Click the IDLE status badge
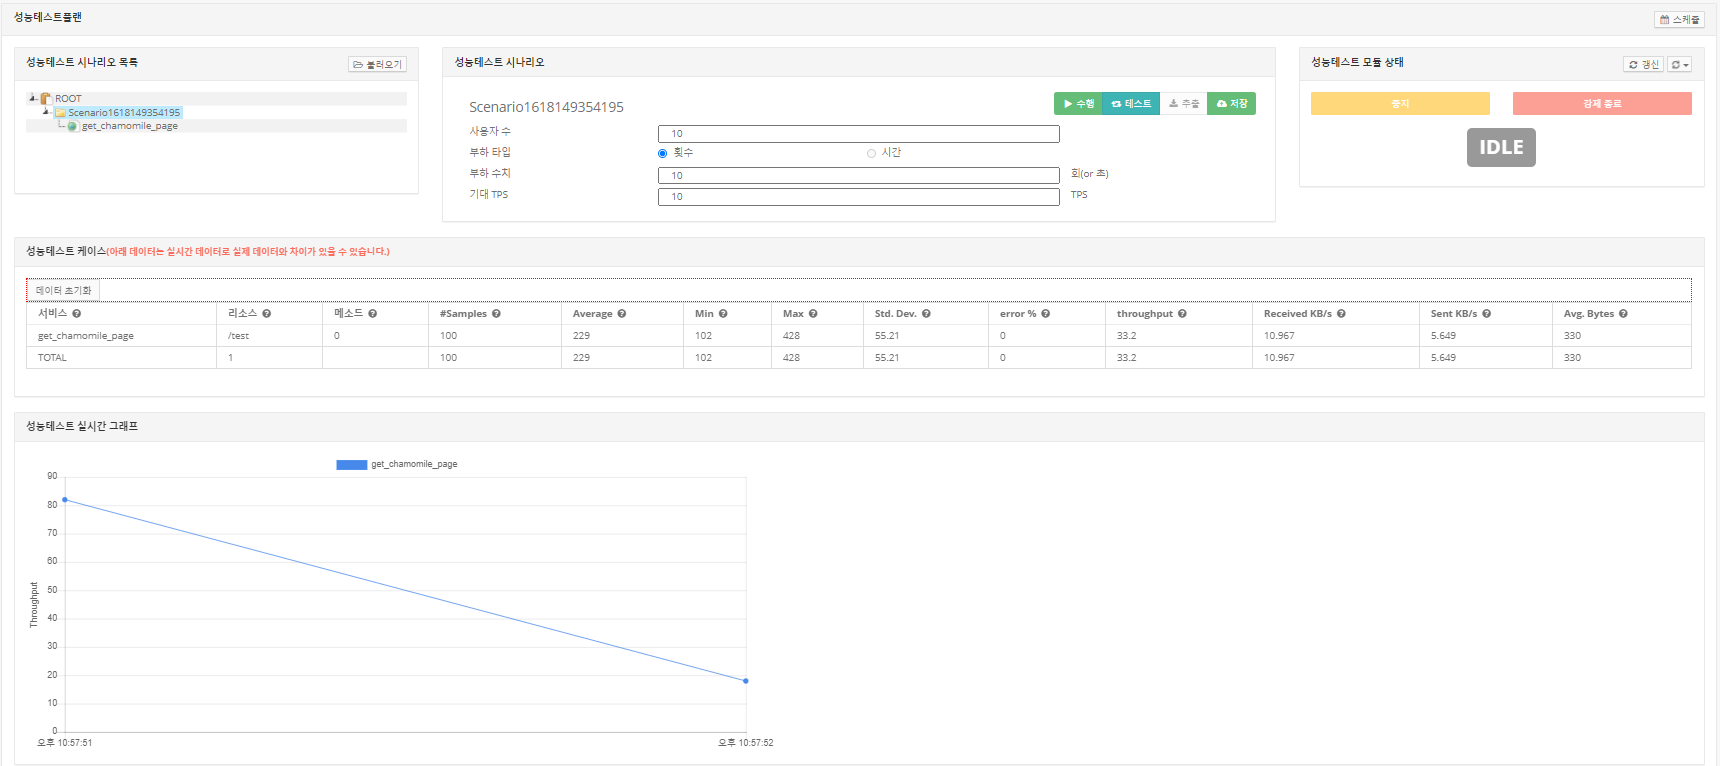 click(1501, 147)
